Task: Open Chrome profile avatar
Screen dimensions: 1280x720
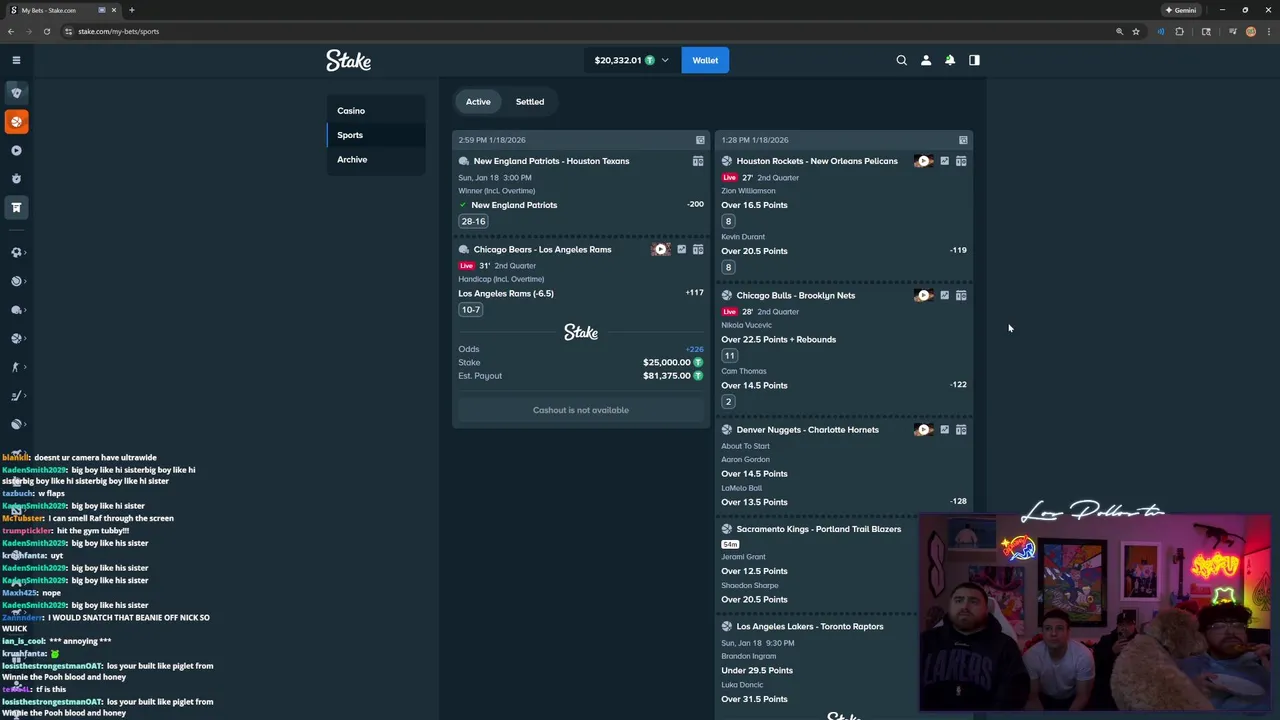Action: coord(1250,31)
